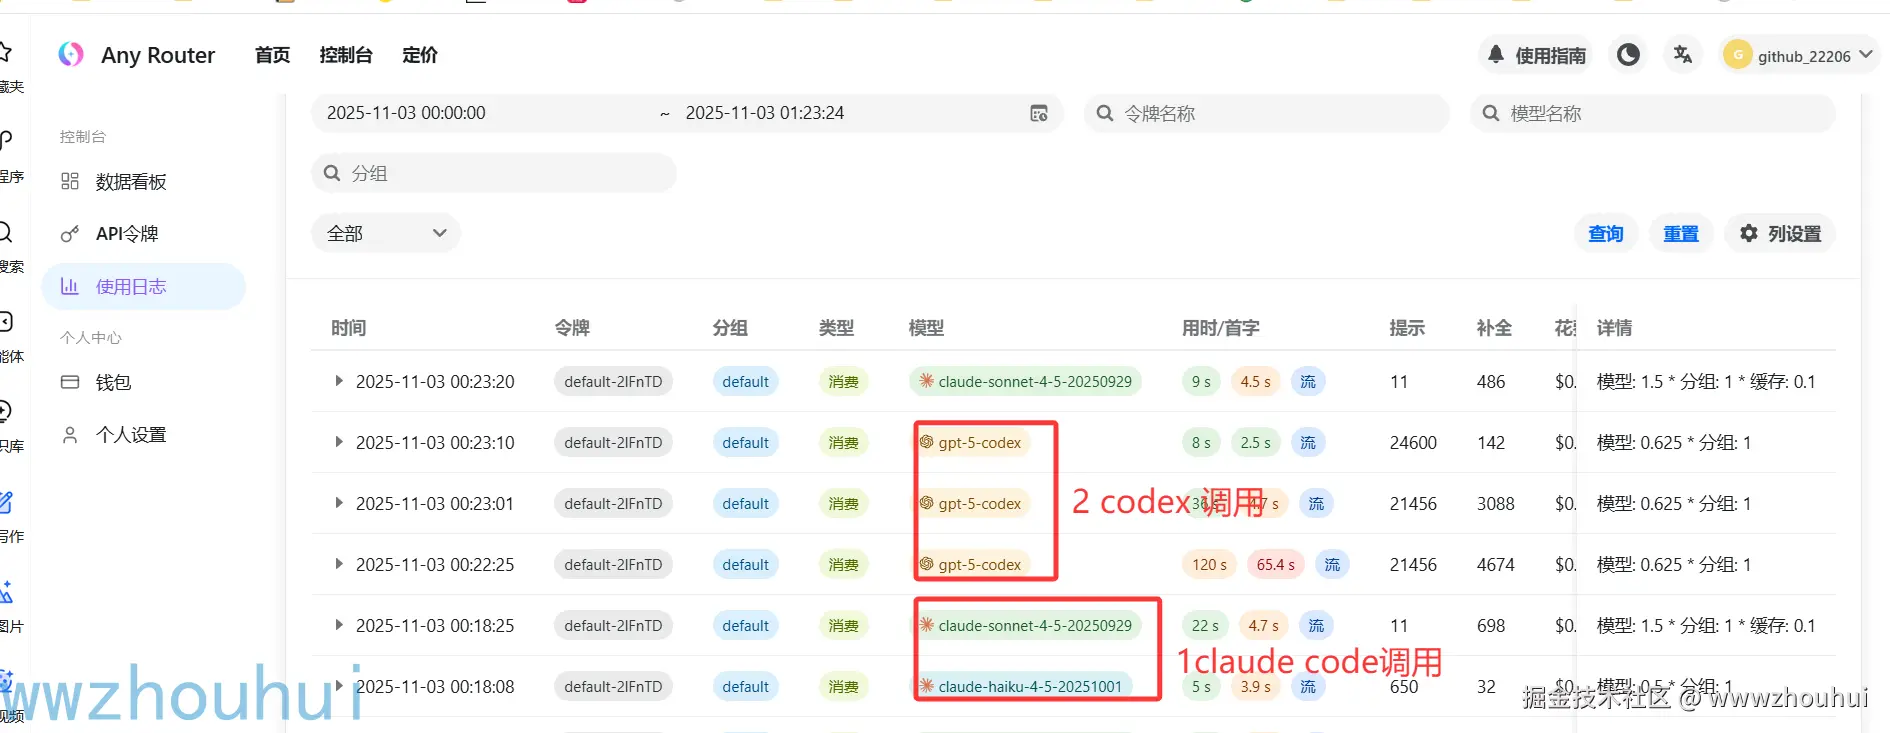
Task: Click the gpt-5-codex tag in the 00:23:01 row
Action: (x=970, y=503)
